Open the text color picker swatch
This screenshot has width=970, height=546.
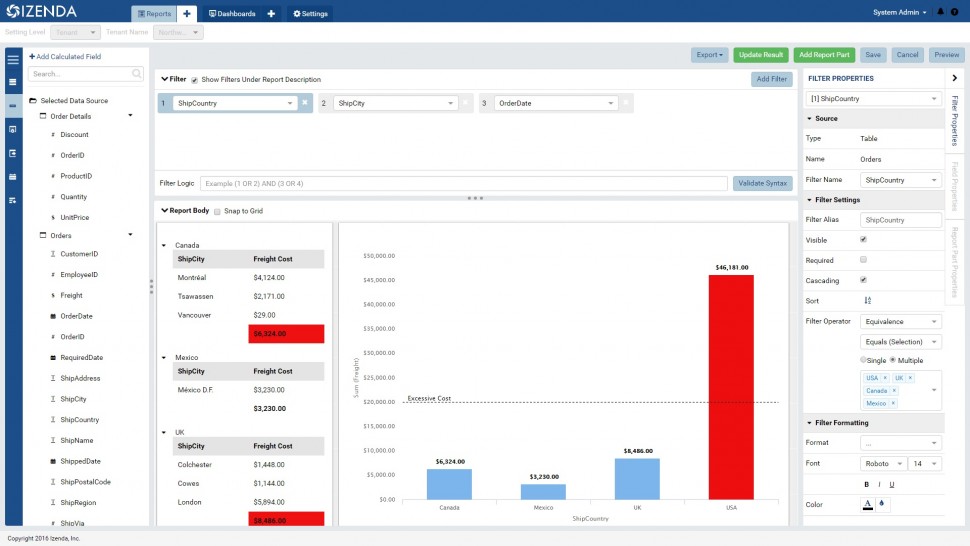[x=867, y=505]
